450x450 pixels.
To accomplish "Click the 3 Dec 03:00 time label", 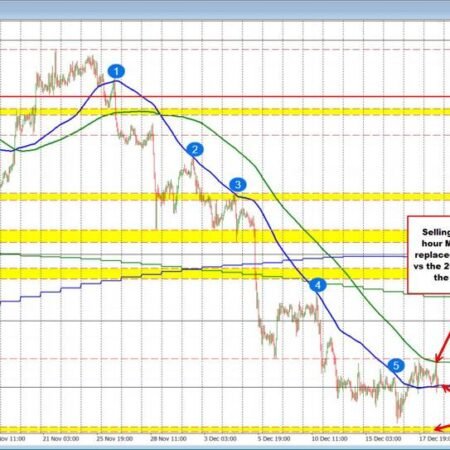I will coord(220,439).
